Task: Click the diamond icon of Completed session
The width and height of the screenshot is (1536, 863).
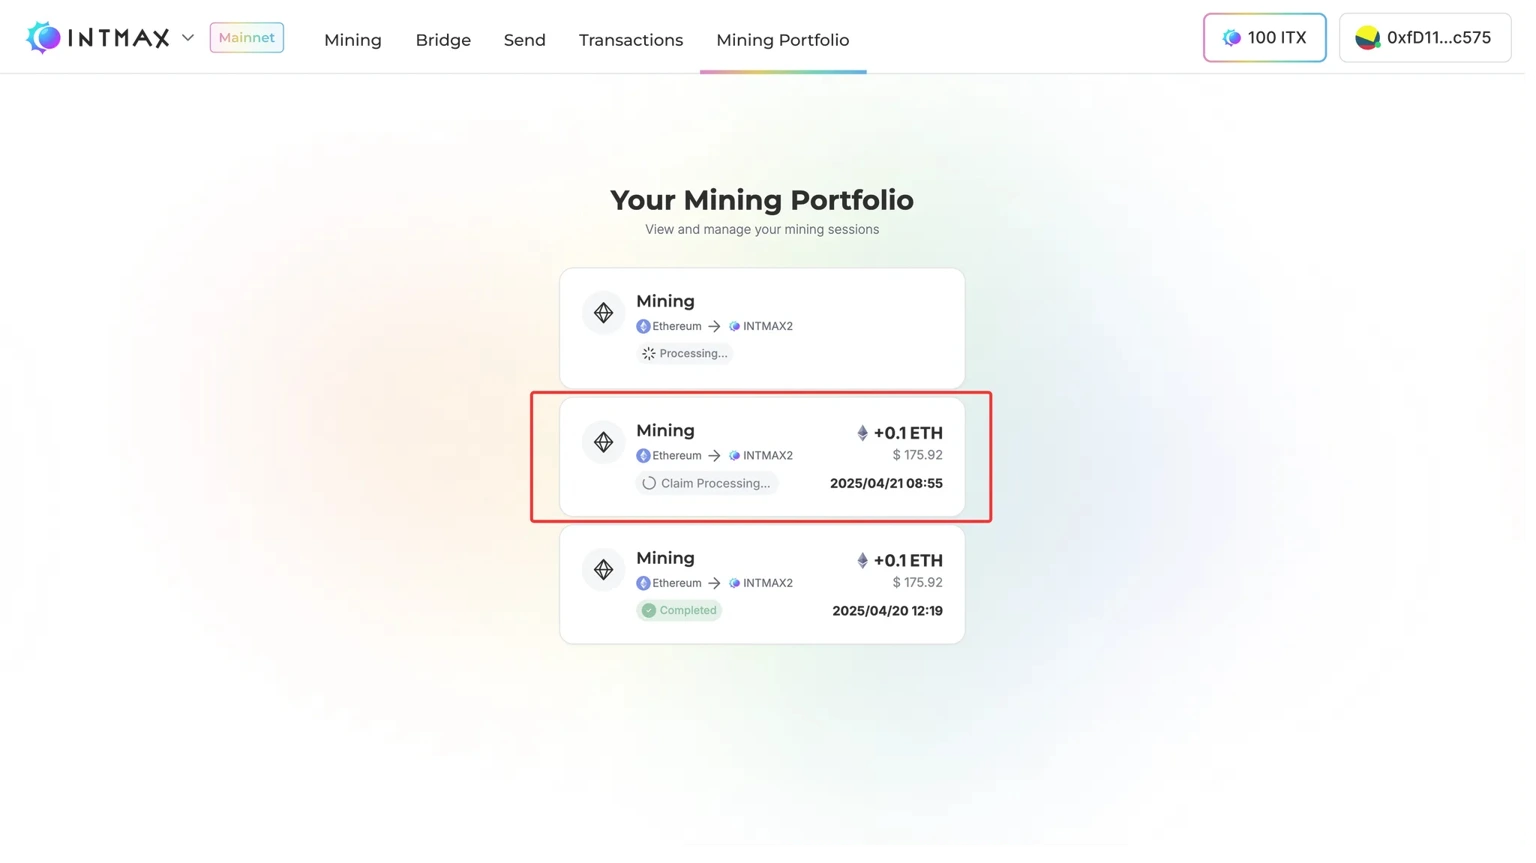Action: click(x=603, y=570)
